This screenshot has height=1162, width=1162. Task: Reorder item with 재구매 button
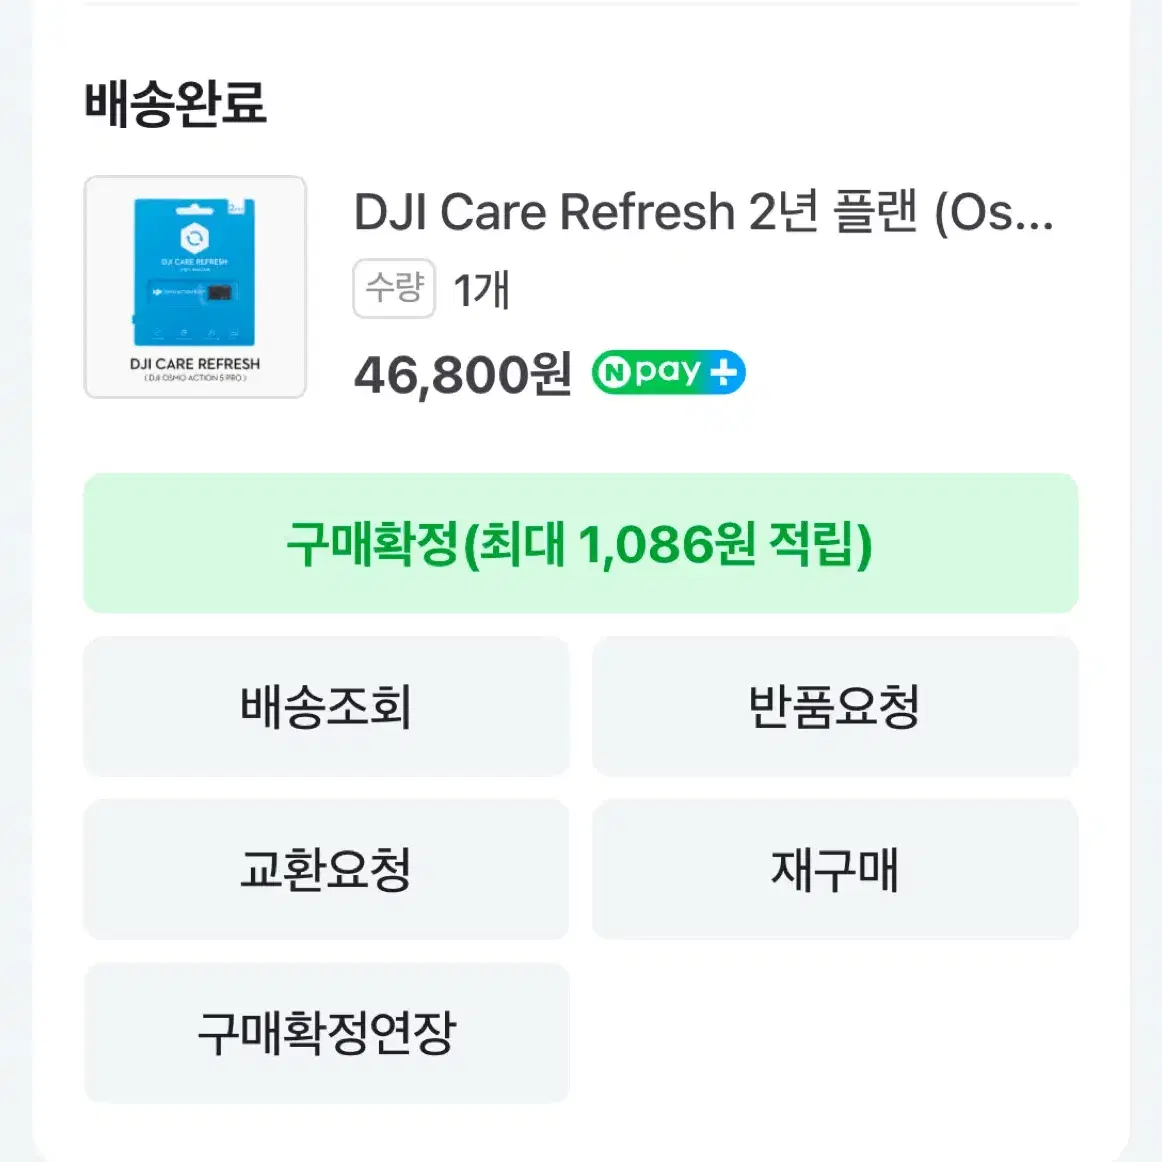(x=835, y=869)
